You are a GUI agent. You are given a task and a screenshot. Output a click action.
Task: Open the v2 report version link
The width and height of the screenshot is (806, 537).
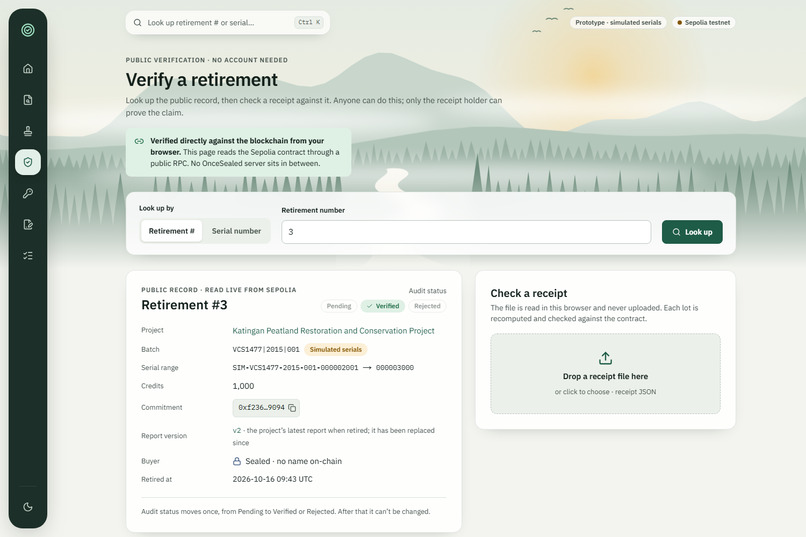click(236, 431)
